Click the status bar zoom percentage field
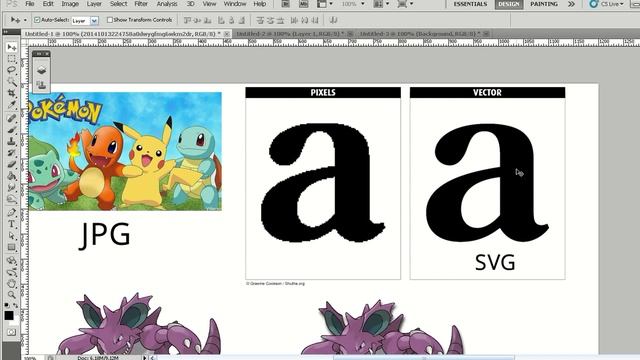Viewport: 640px width, 360px height. tap(30, 358)
